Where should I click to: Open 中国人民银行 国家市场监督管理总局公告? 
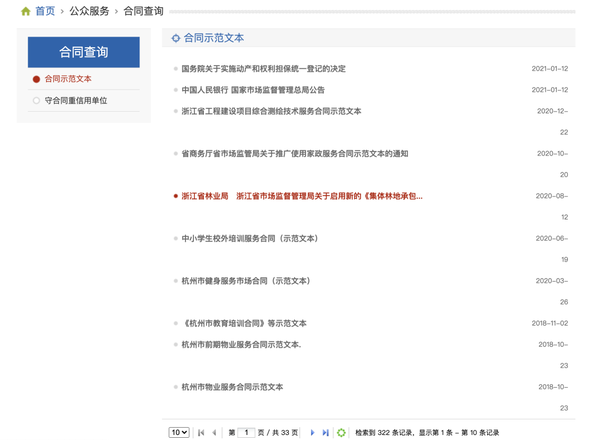click(253, 90)
